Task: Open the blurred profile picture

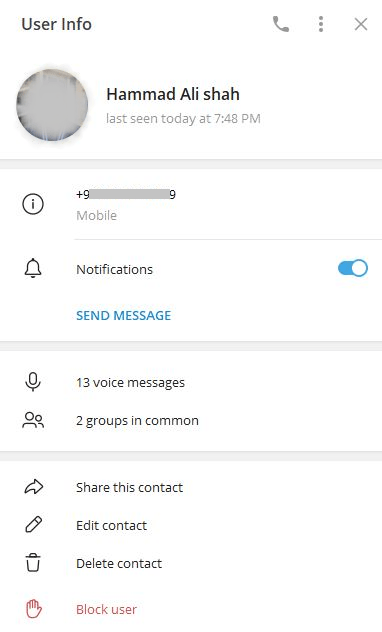Action: (52, 105)
